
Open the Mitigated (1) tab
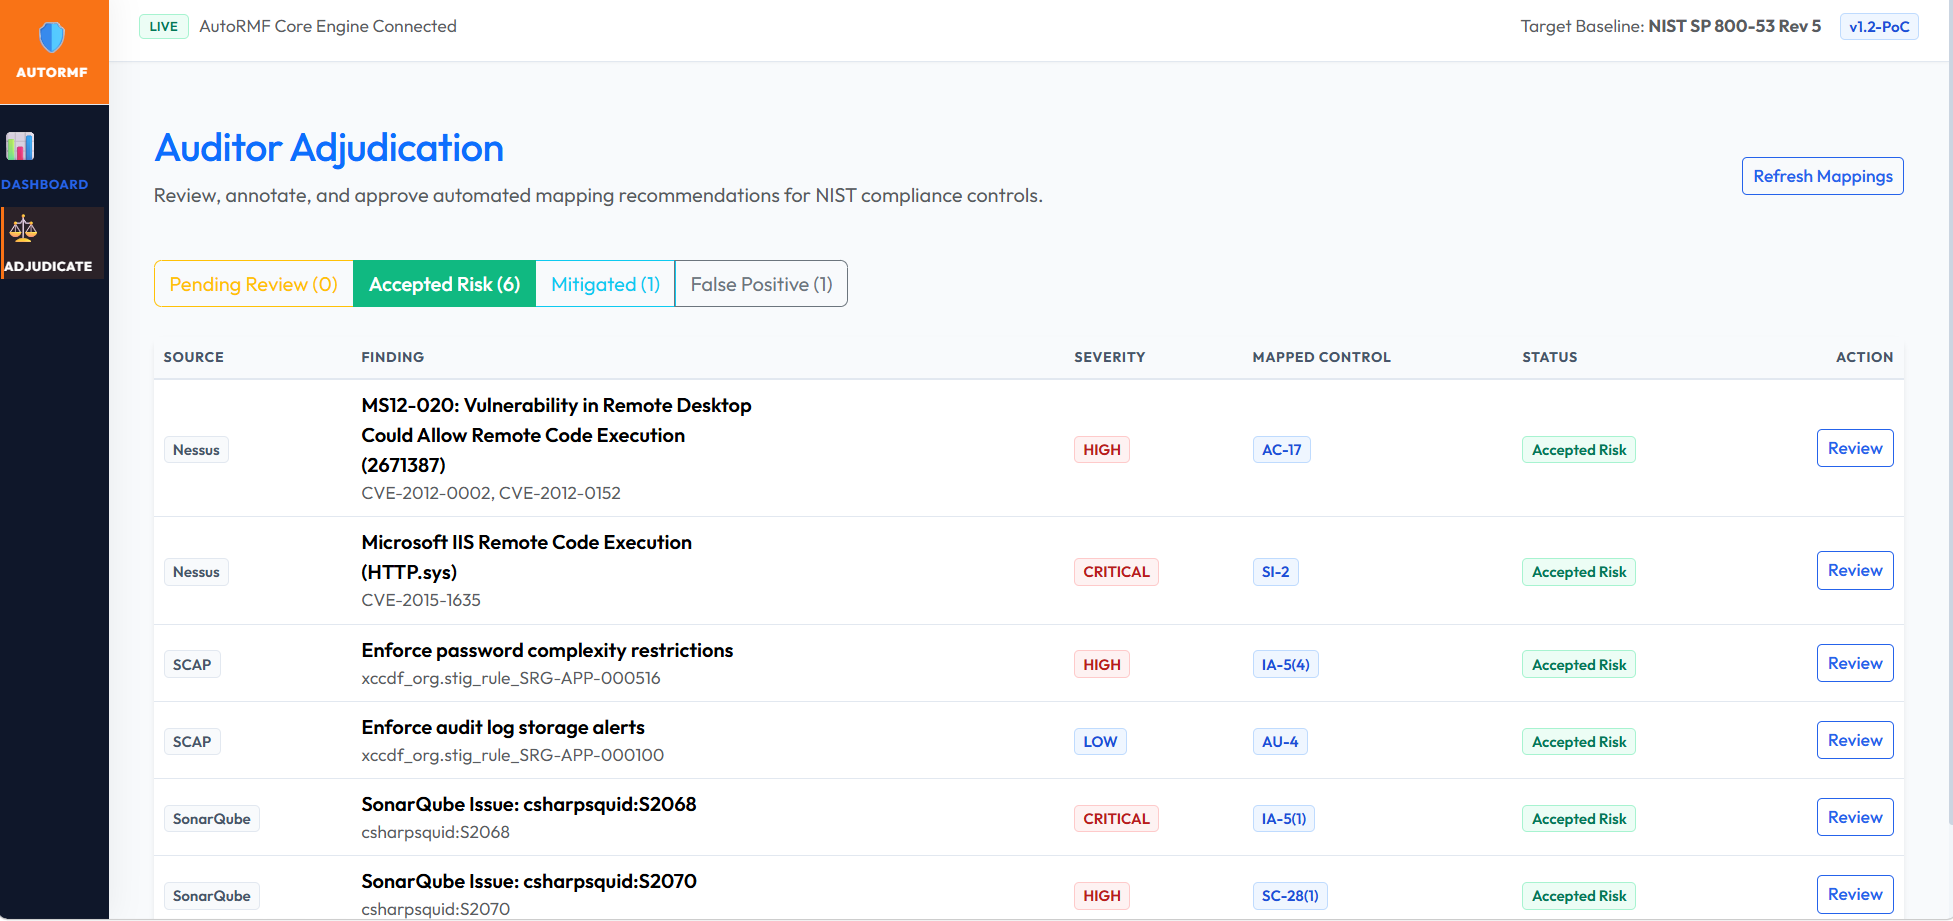click(606, 284)
